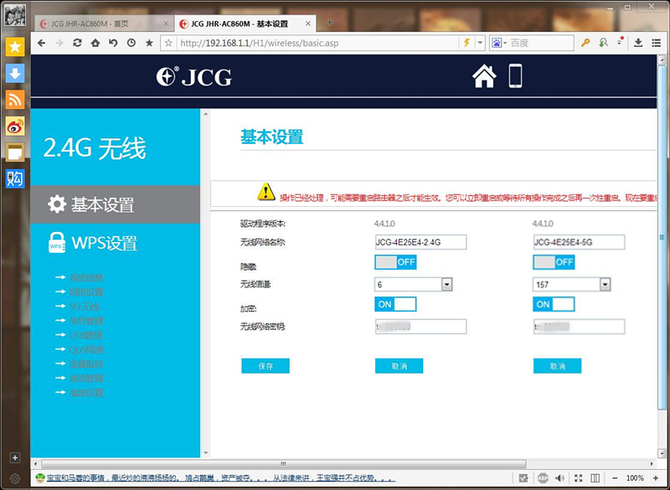Toggle 5G hidden SSID OFF switch

click(x=553, y=262)
